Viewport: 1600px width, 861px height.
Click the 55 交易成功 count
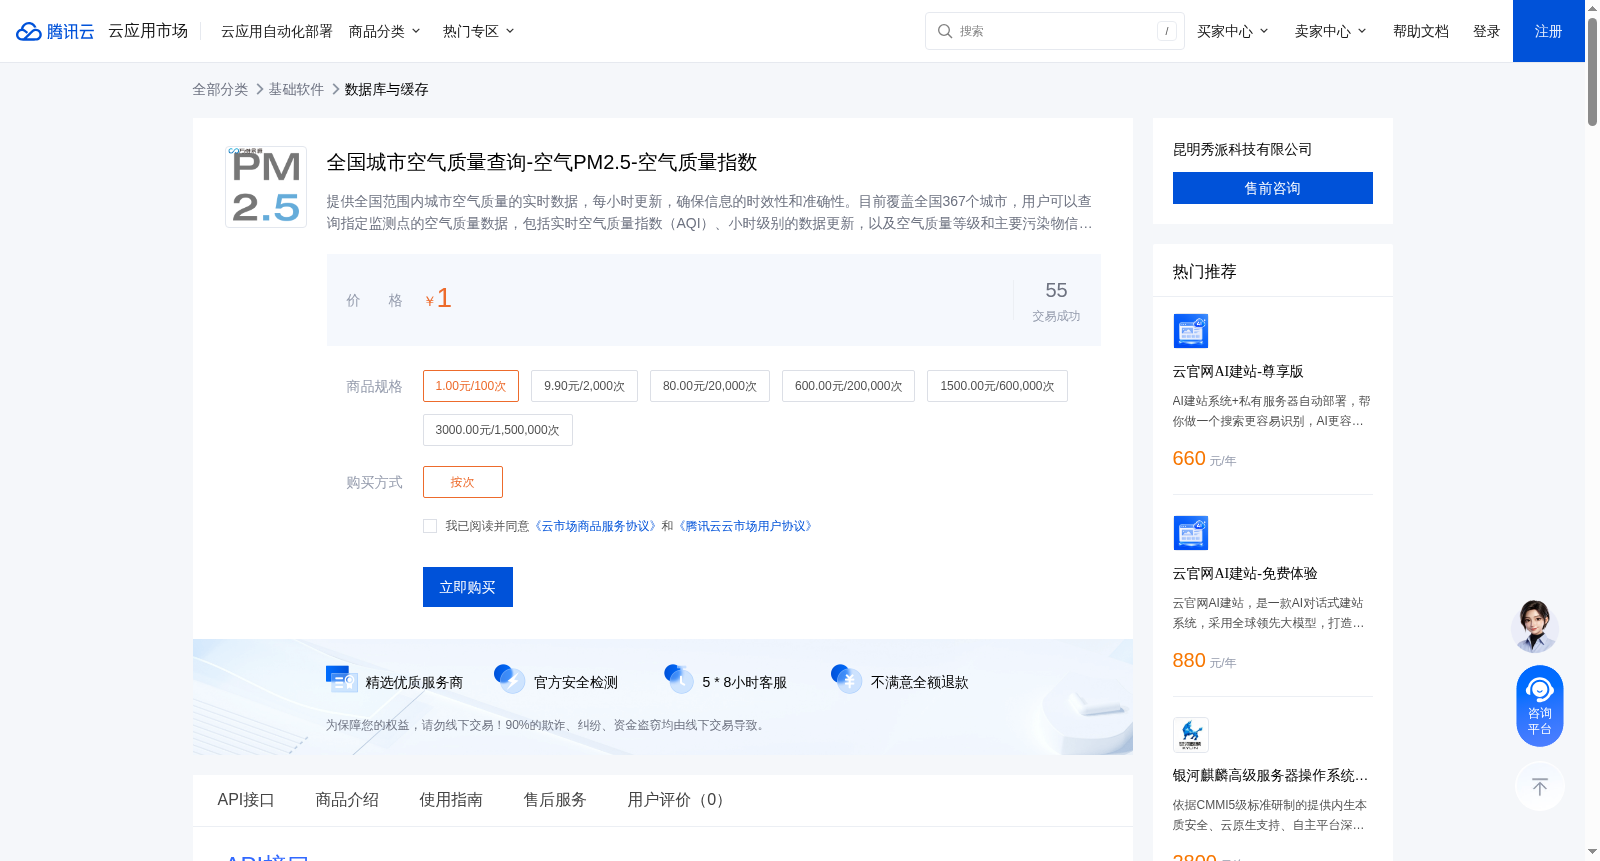1056,301
